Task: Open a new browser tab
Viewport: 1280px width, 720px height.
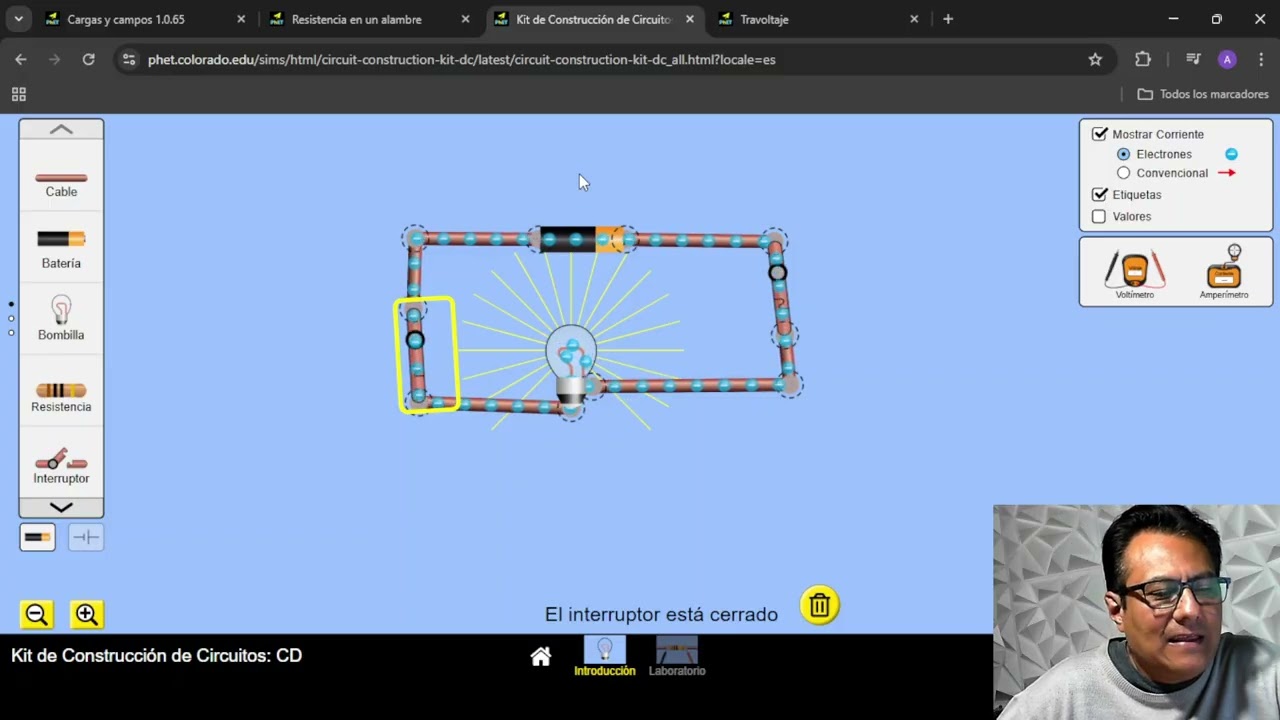Action: (x=948, y=19)
